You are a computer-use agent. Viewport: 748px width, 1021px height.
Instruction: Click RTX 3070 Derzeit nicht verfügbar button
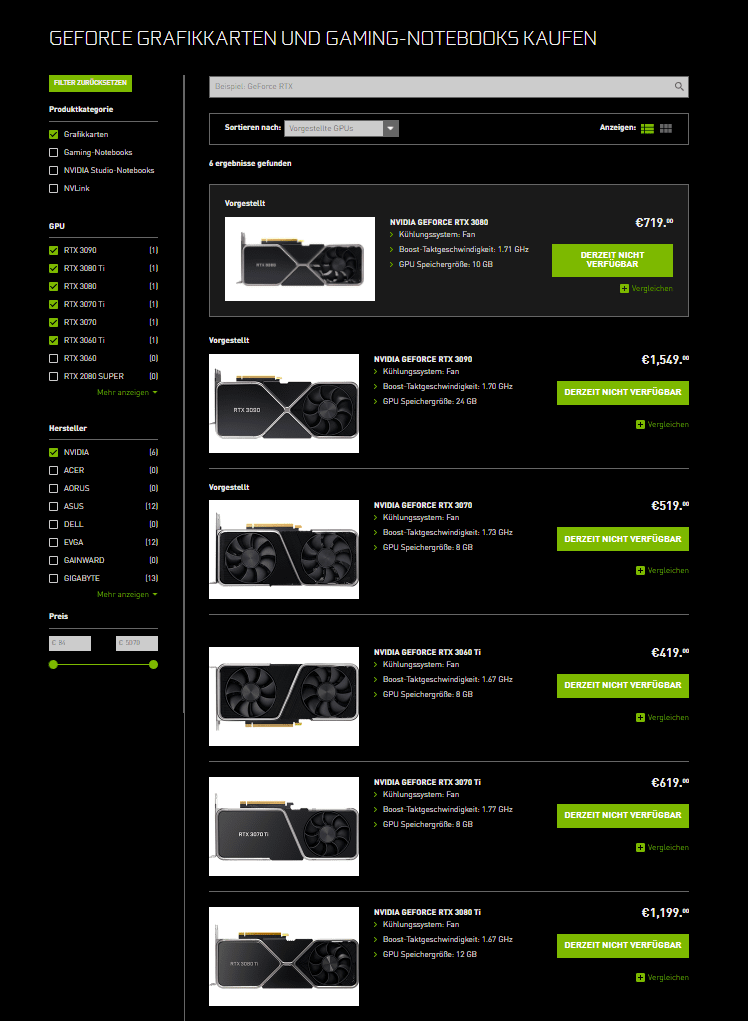coord(622,539)
